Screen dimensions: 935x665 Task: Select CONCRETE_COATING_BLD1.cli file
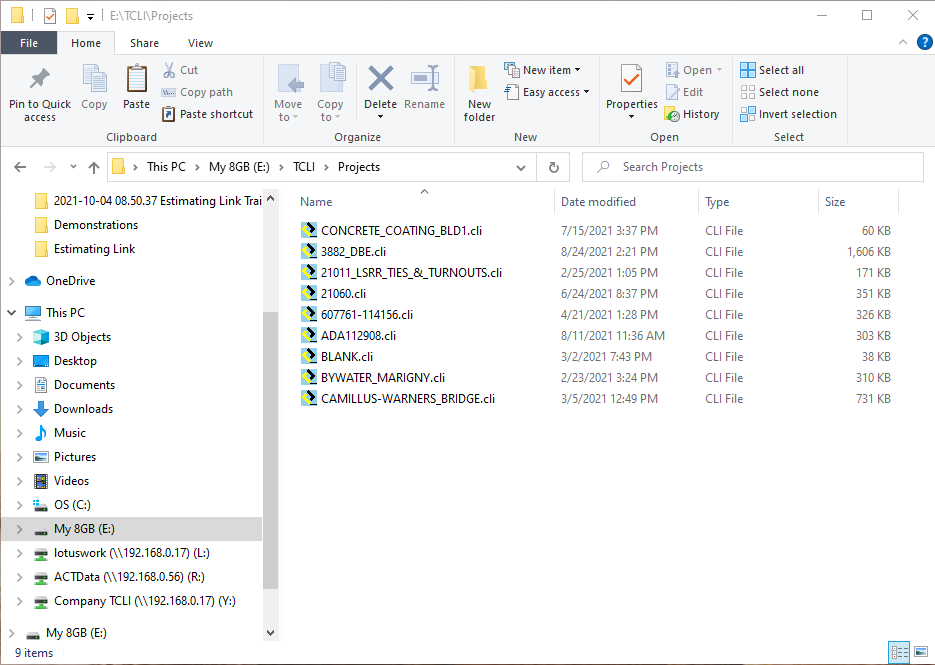point(401,231)
